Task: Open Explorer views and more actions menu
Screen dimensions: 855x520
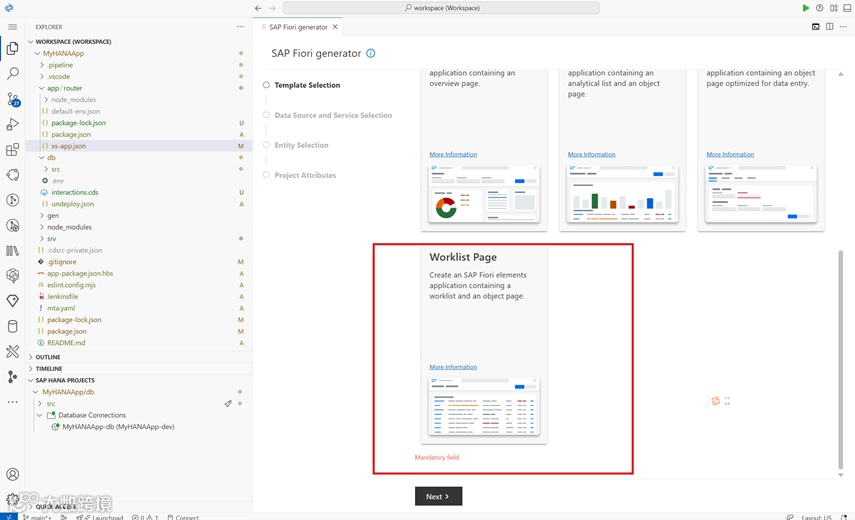Action: coord(240,27)
